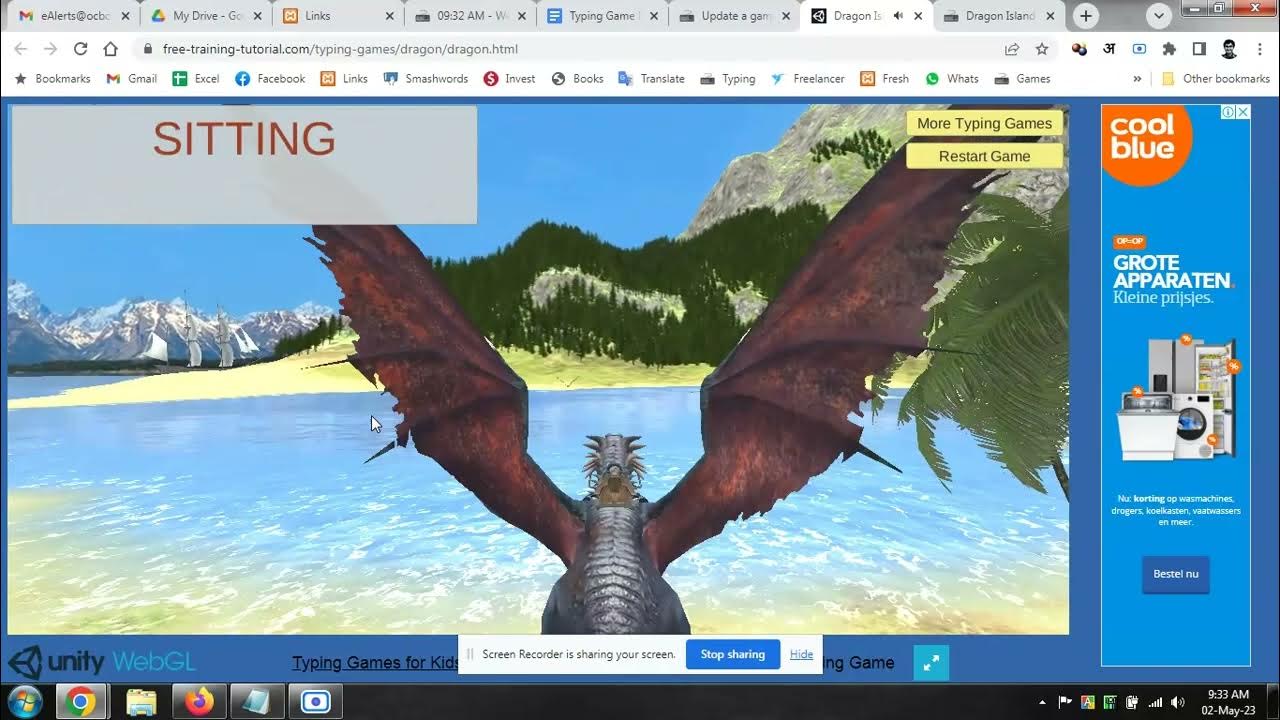Open the Extensions puzzle icon

click(1169, 49)
